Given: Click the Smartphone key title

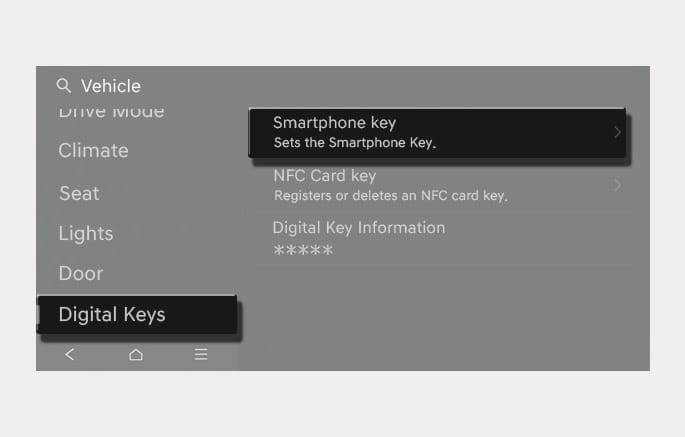Looking at the screenshot, I should 335,123.
